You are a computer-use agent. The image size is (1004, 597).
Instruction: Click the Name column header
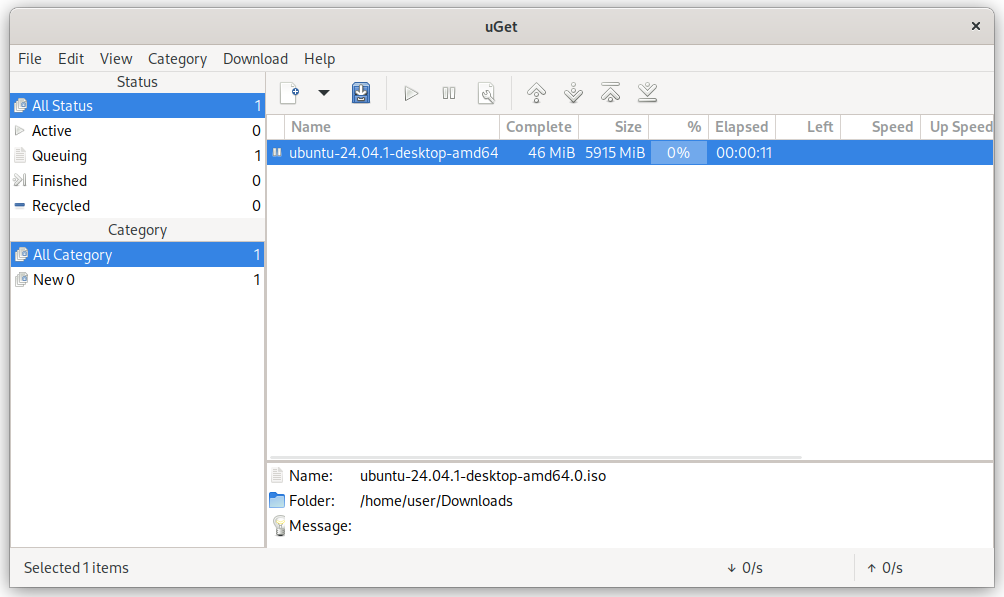pos(390,127)
